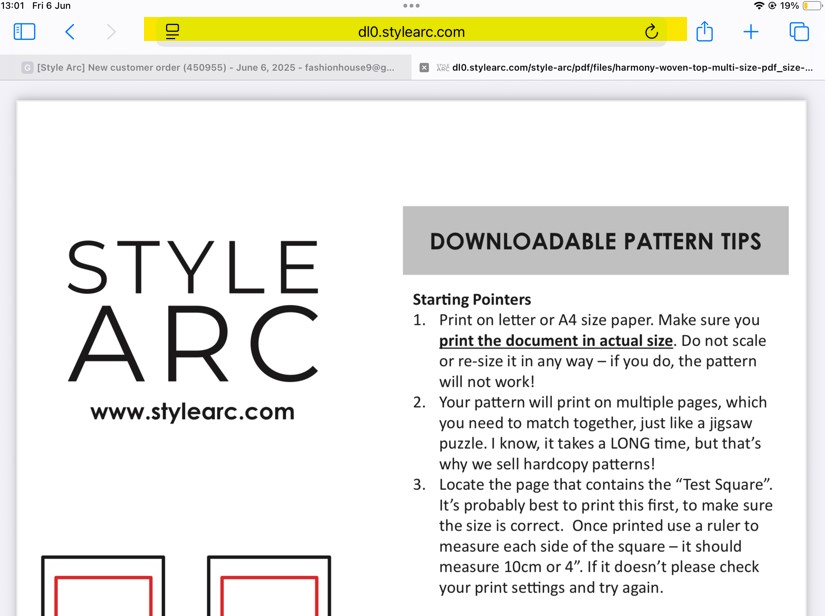Tap the Starting Pointers heading
The height and width of the screenshot is (616, 825).
tap(472, 299)
